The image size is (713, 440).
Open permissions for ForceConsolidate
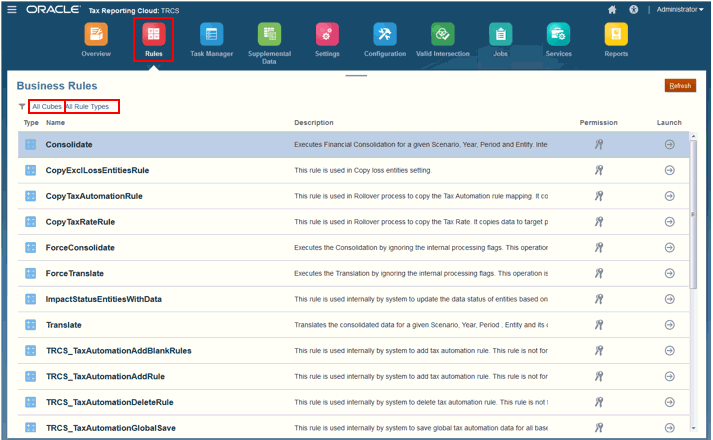pyautogui.click(x=599, y=247)
